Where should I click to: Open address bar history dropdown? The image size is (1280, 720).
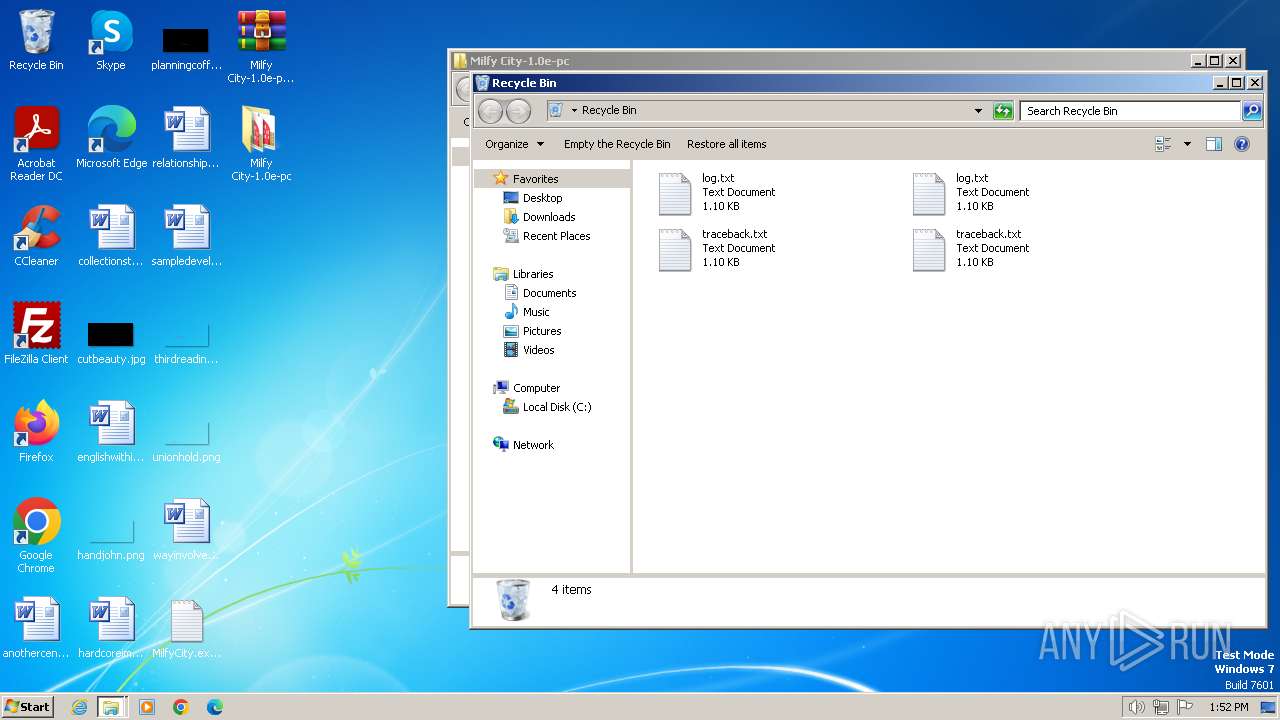[978, 111]
